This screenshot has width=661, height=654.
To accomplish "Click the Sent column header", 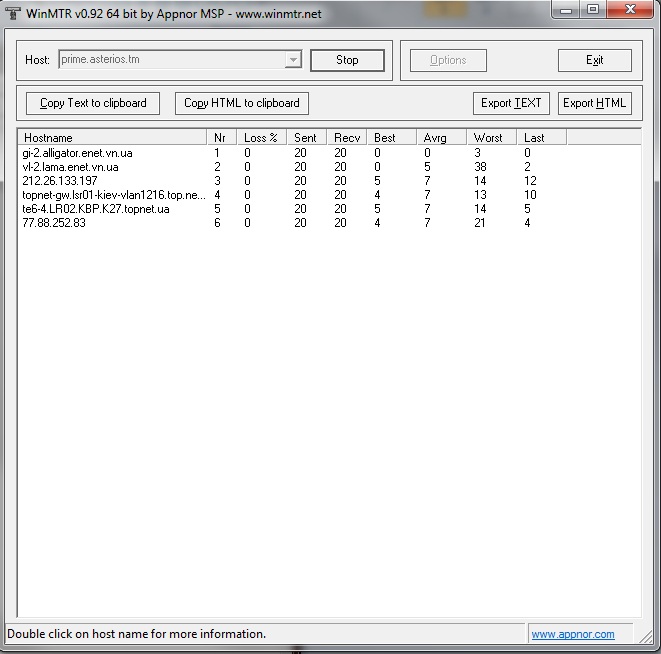I will point(306,138).
